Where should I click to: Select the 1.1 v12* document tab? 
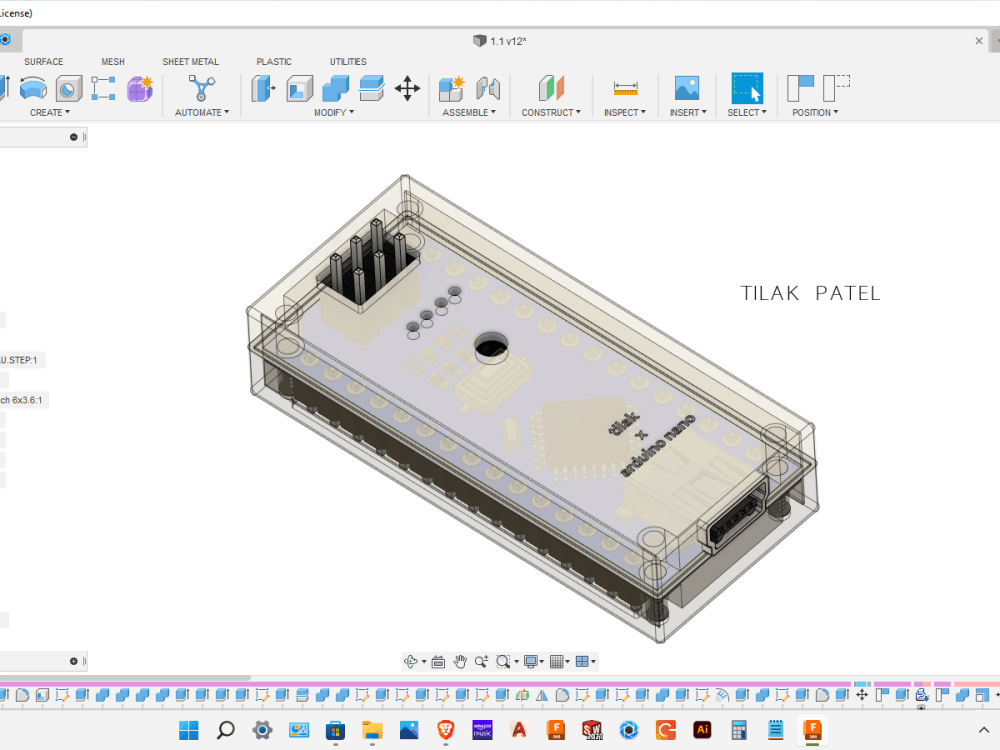coord(499,41)
